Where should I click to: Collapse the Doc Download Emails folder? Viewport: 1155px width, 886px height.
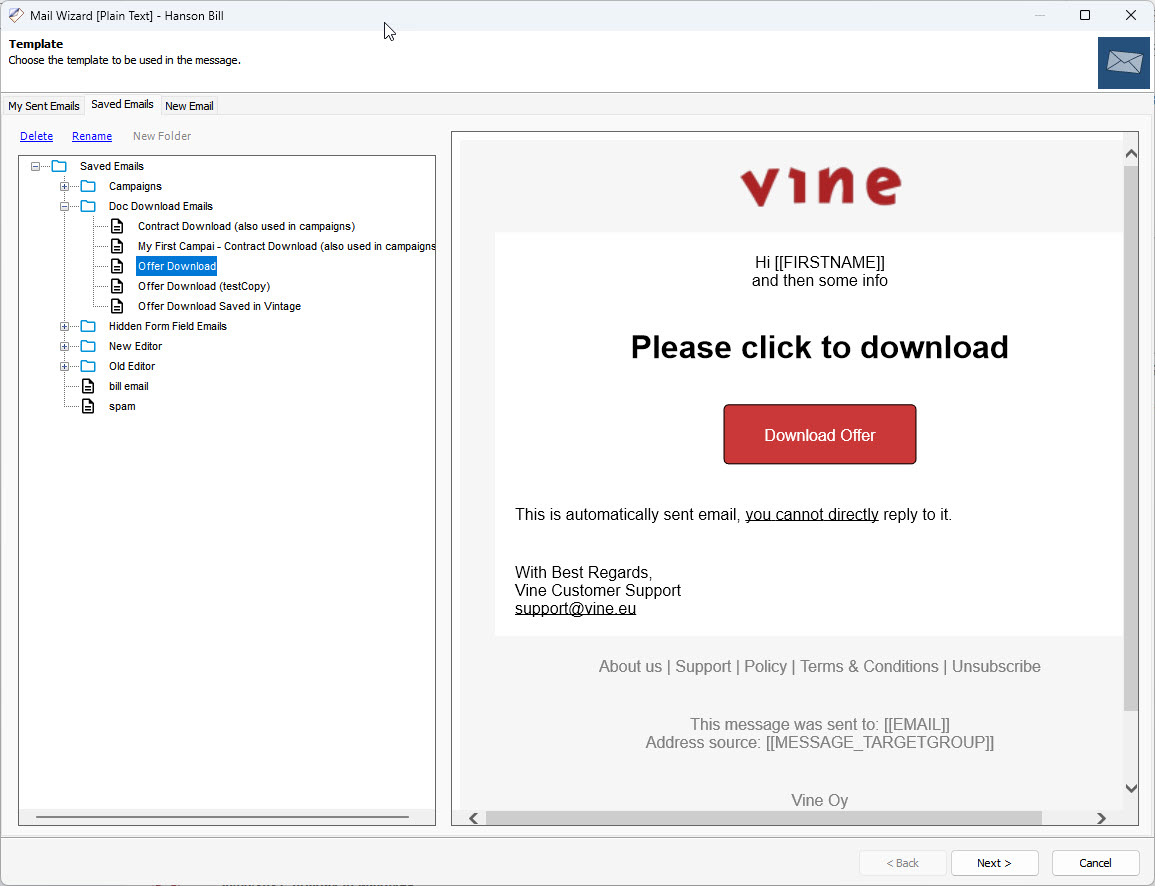(64, 206)
